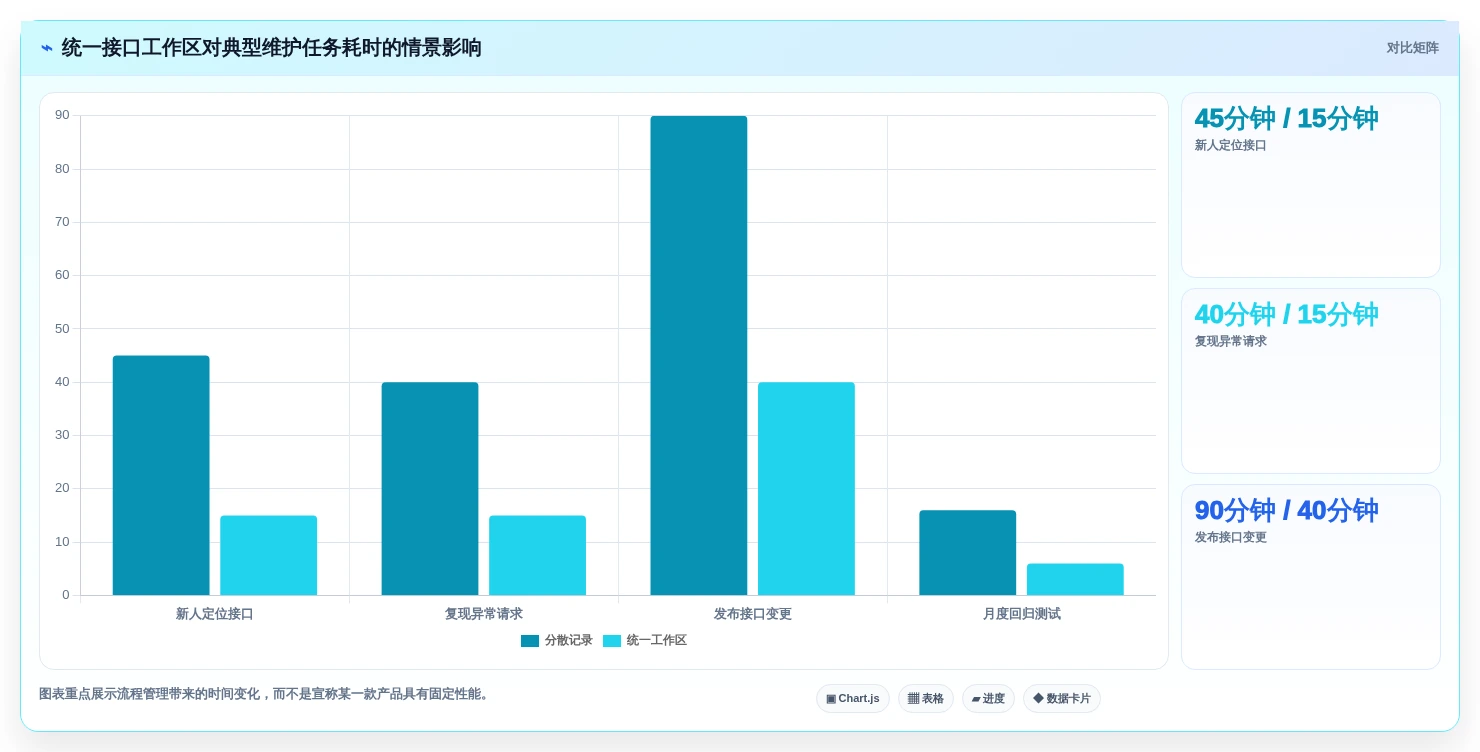Select the 数据卡片 tag chip

tap(1062, 698)
